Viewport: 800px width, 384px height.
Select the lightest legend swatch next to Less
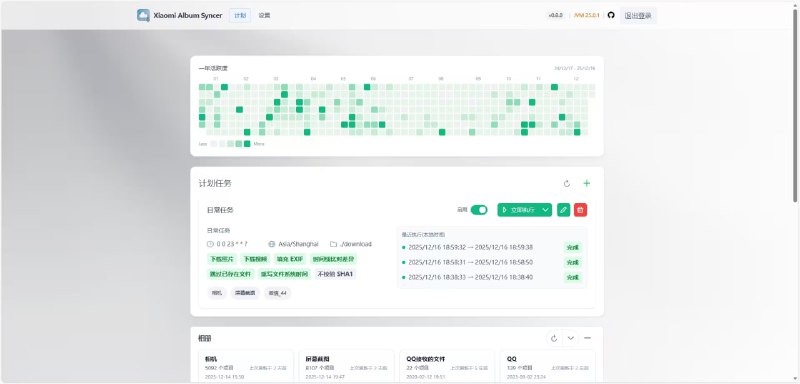[214, 144]
